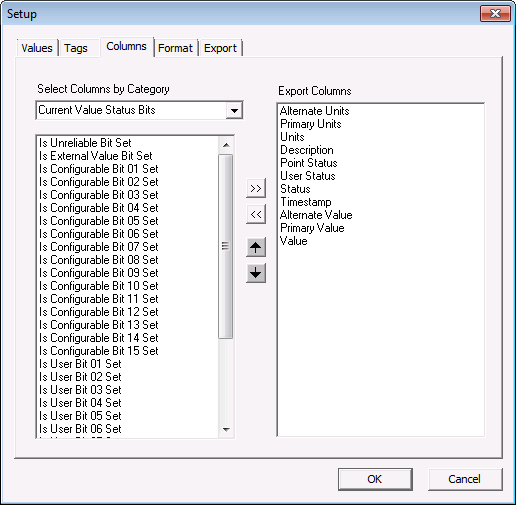This screenshot has width=516, height=505.
Task: Select 'Is Configurable Bit 07 Set'
Action: [98, 247]
